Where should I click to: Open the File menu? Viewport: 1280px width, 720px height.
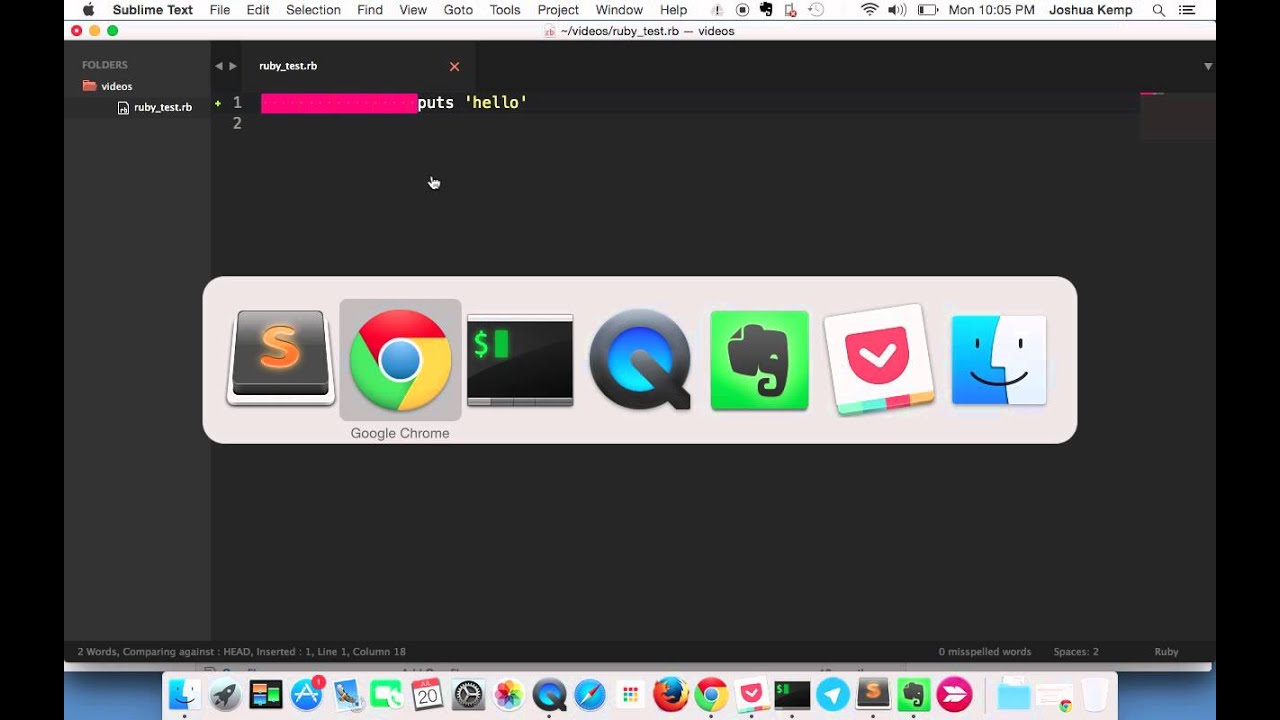(x=220, y=10)
